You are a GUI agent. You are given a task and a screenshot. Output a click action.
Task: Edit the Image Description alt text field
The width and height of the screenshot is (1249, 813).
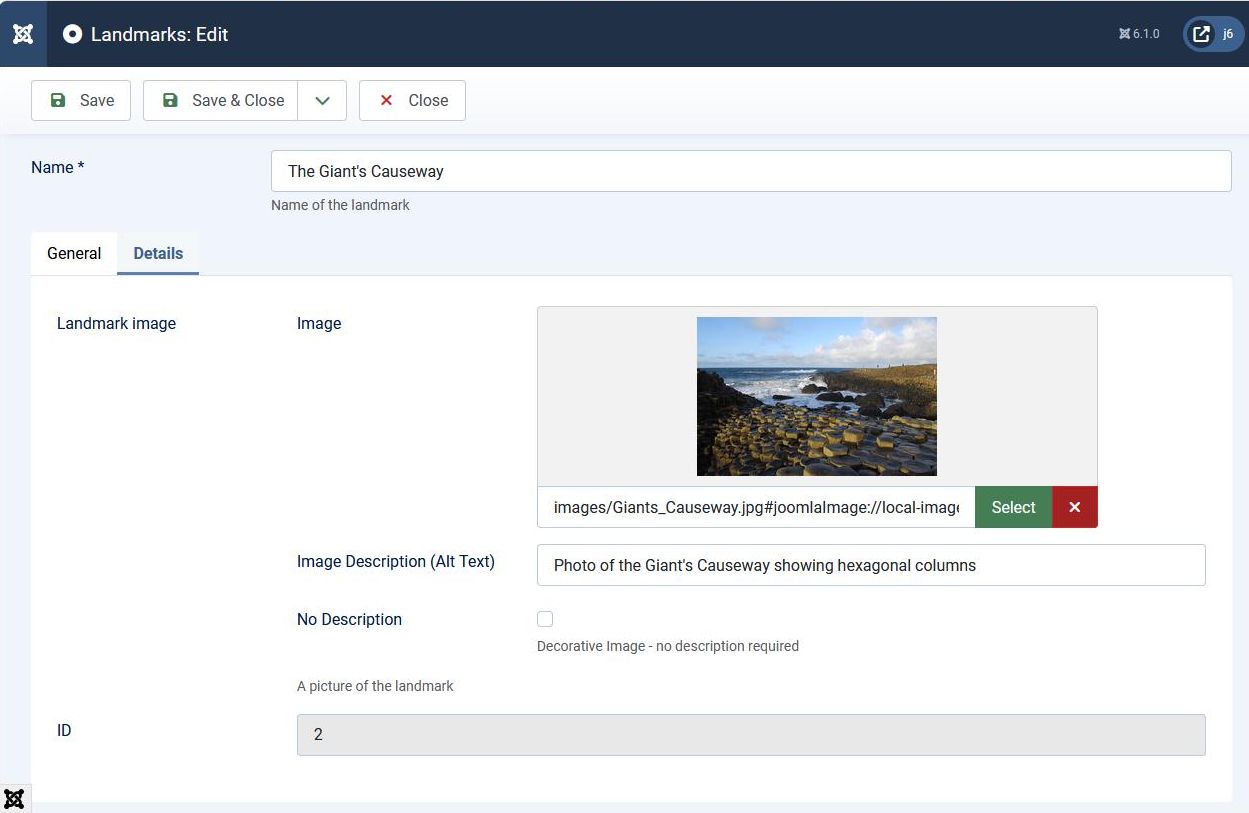pyautogui.click(x=871, y=565)
